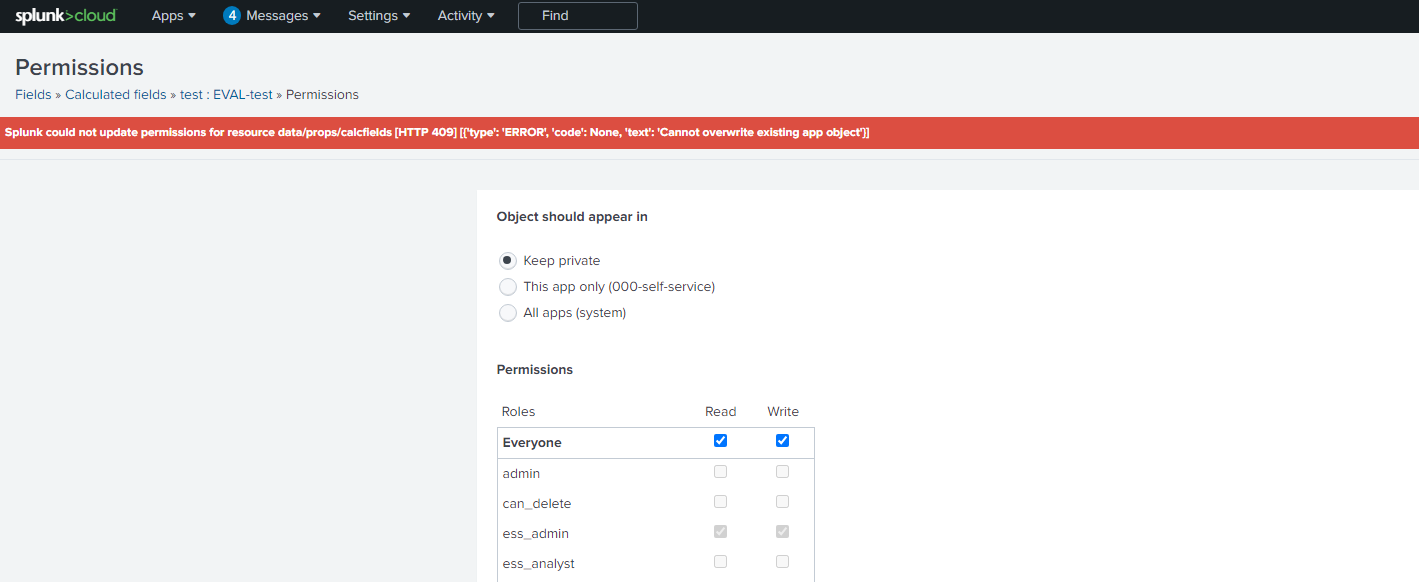The height and width of the screenshot is (582, 1419).
Task: Click the ess_analyst role name
Action: 539,564
